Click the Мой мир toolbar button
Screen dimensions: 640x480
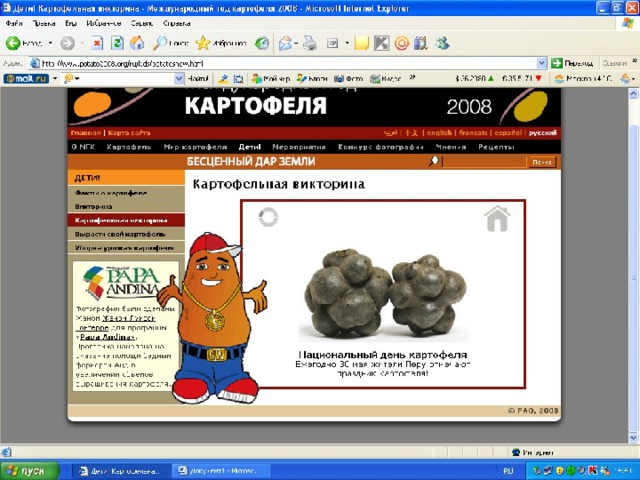click(x=271, y=78)
